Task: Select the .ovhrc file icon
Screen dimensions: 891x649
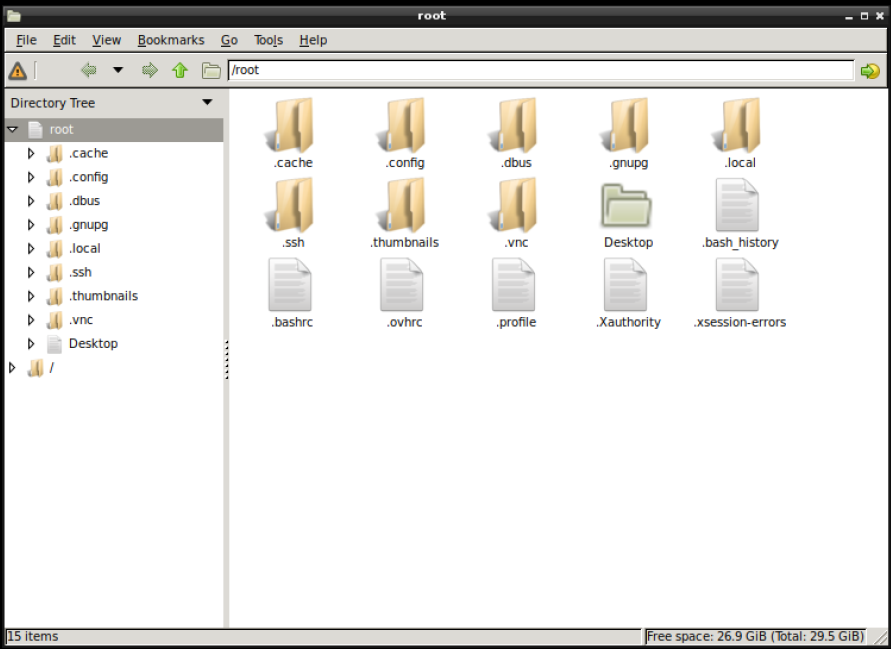Action: [x=402, y=285]
